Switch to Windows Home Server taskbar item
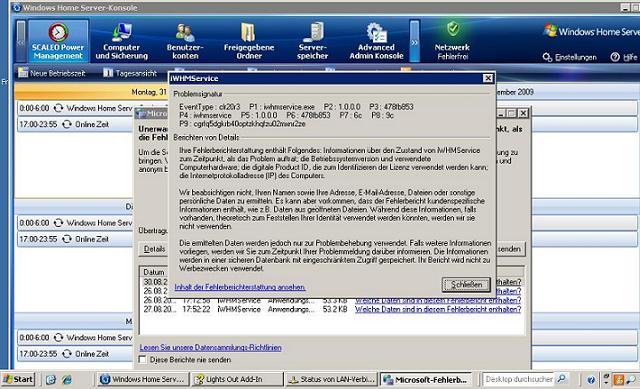Screen dimensions: 640x389 143,379
